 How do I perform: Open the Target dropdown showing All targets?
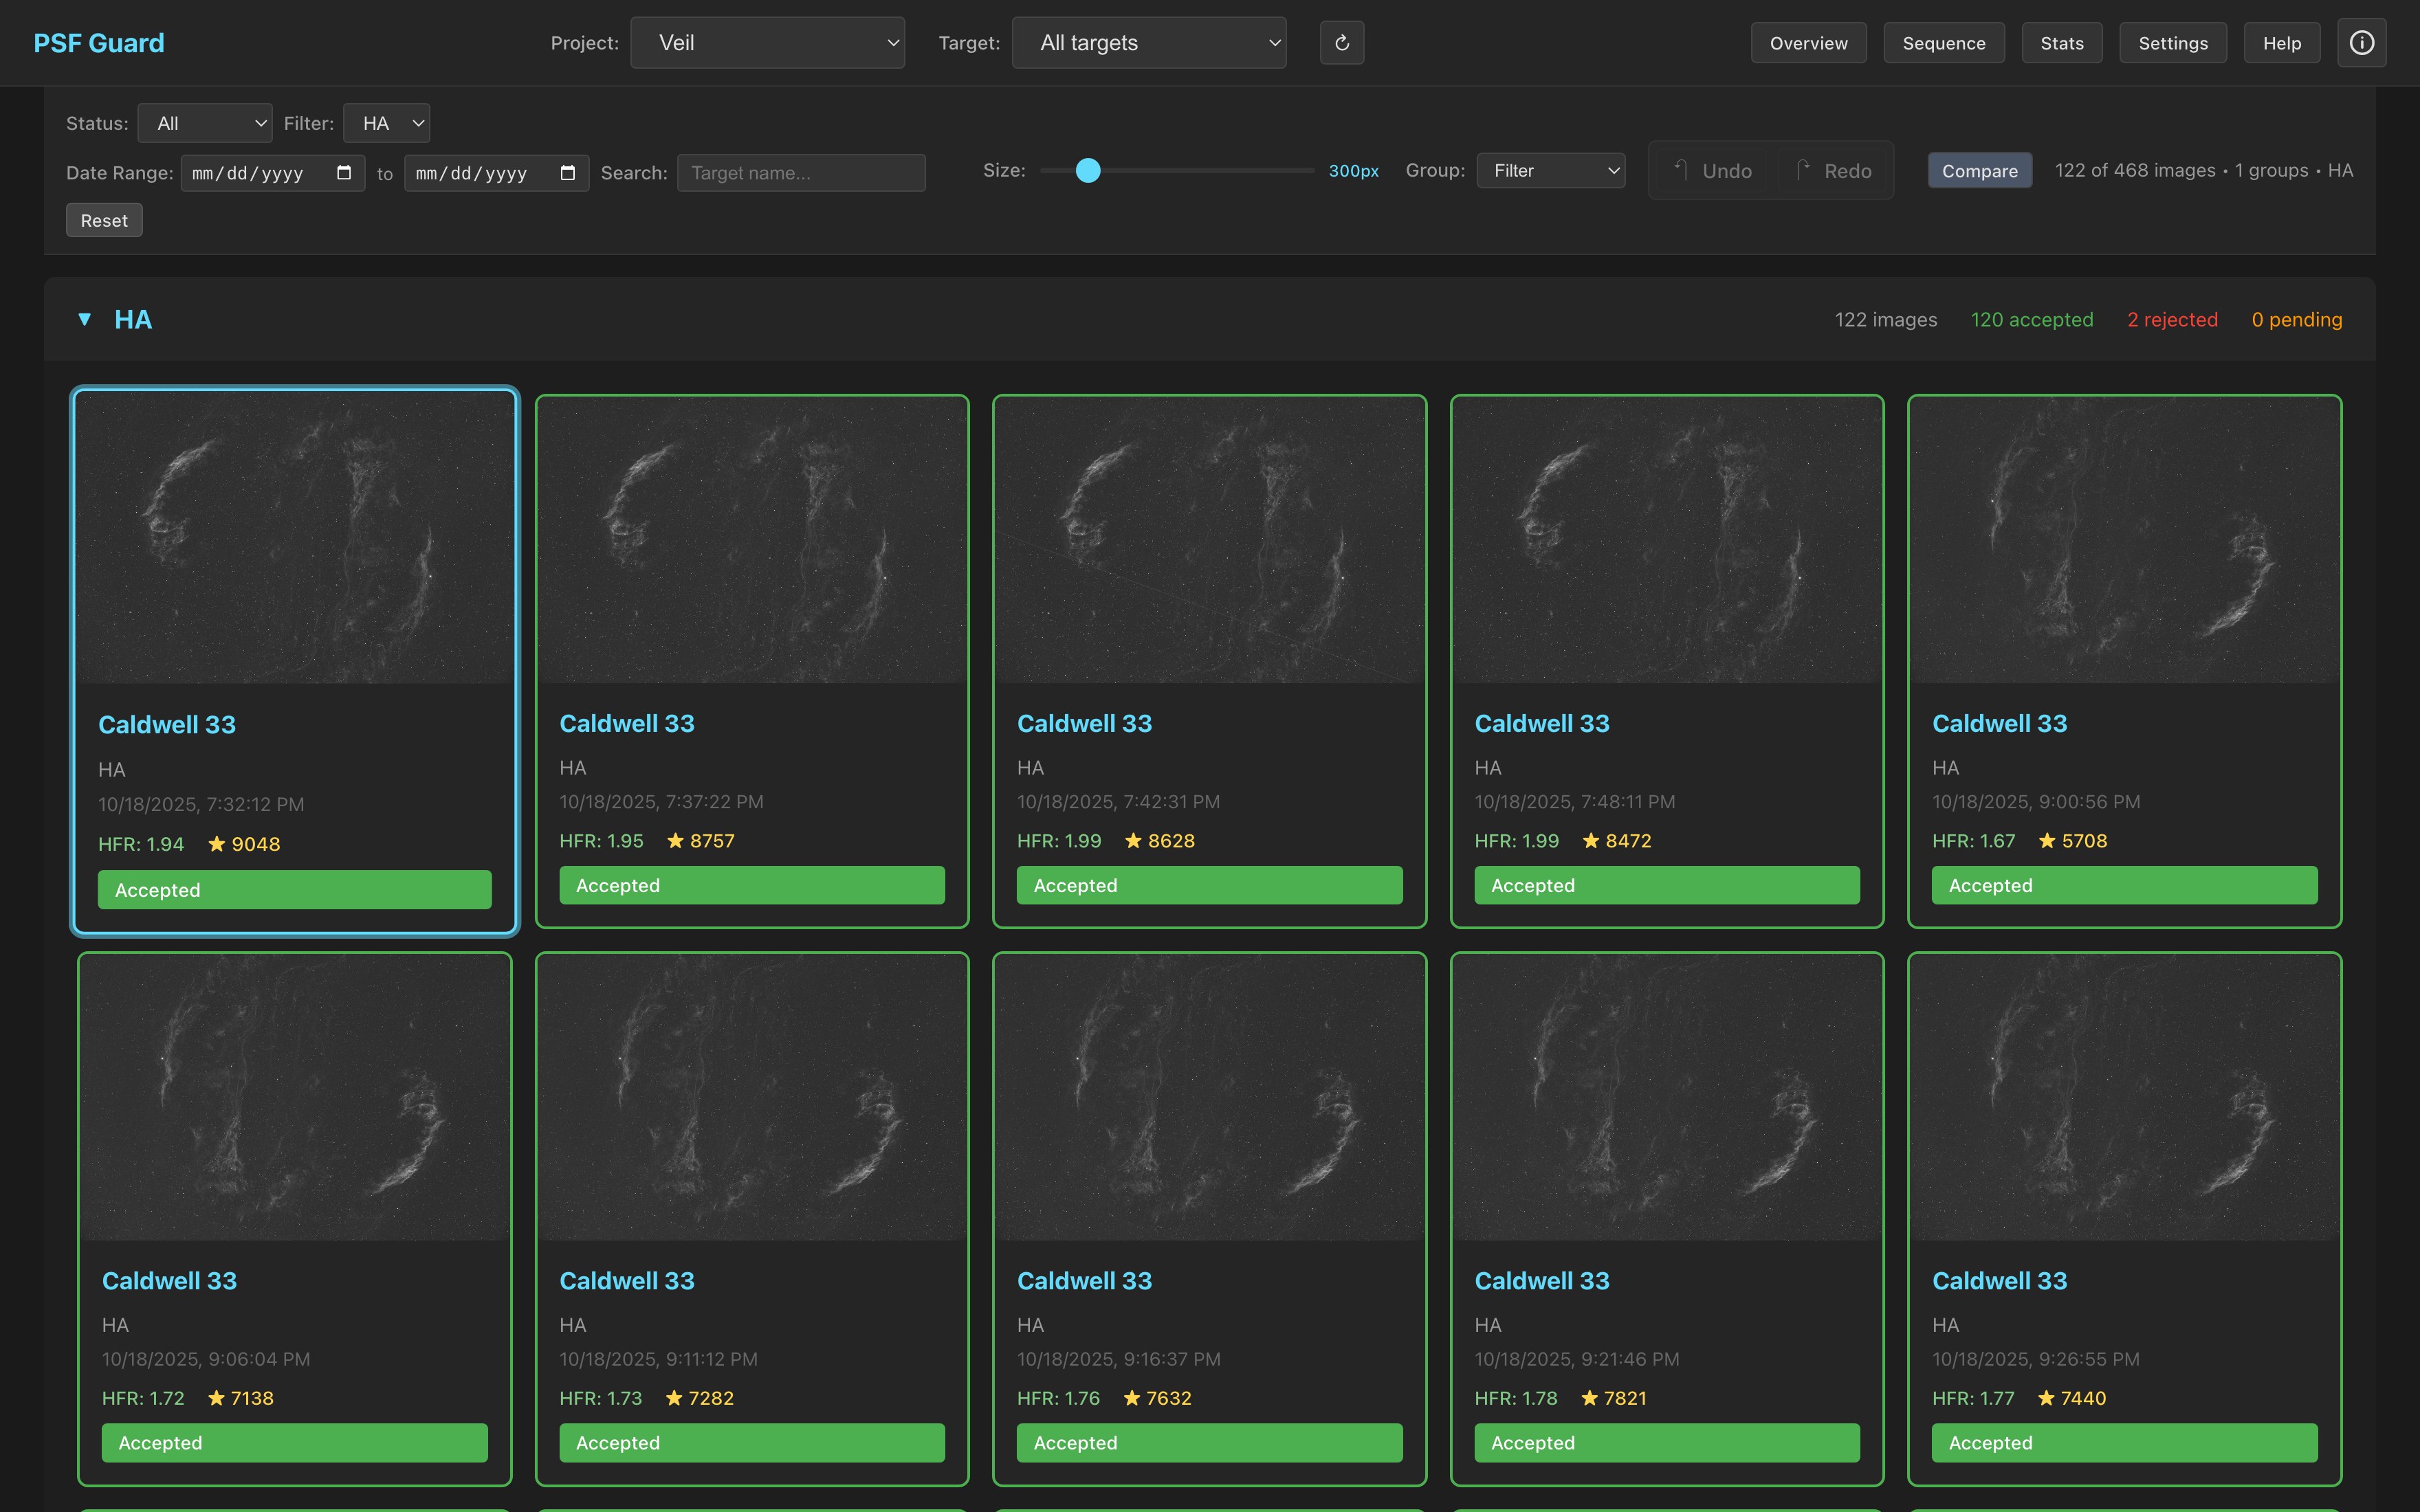(x=1149, y=43)
